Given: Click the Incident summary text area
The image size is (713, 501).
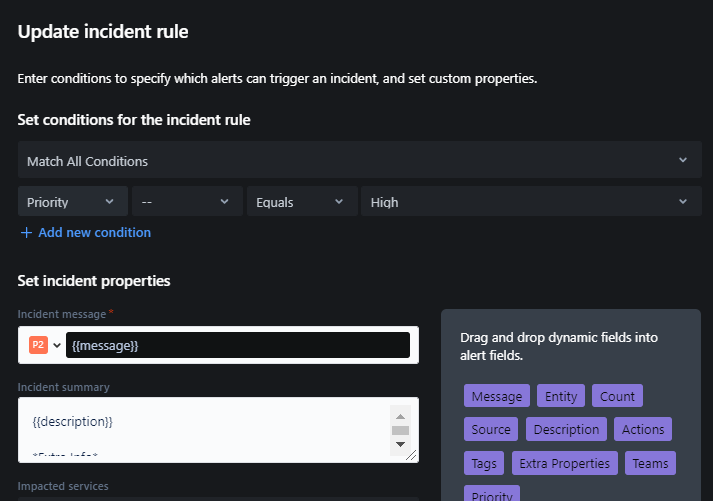Looking at the screenshot, I should click(x=218, y=430).
